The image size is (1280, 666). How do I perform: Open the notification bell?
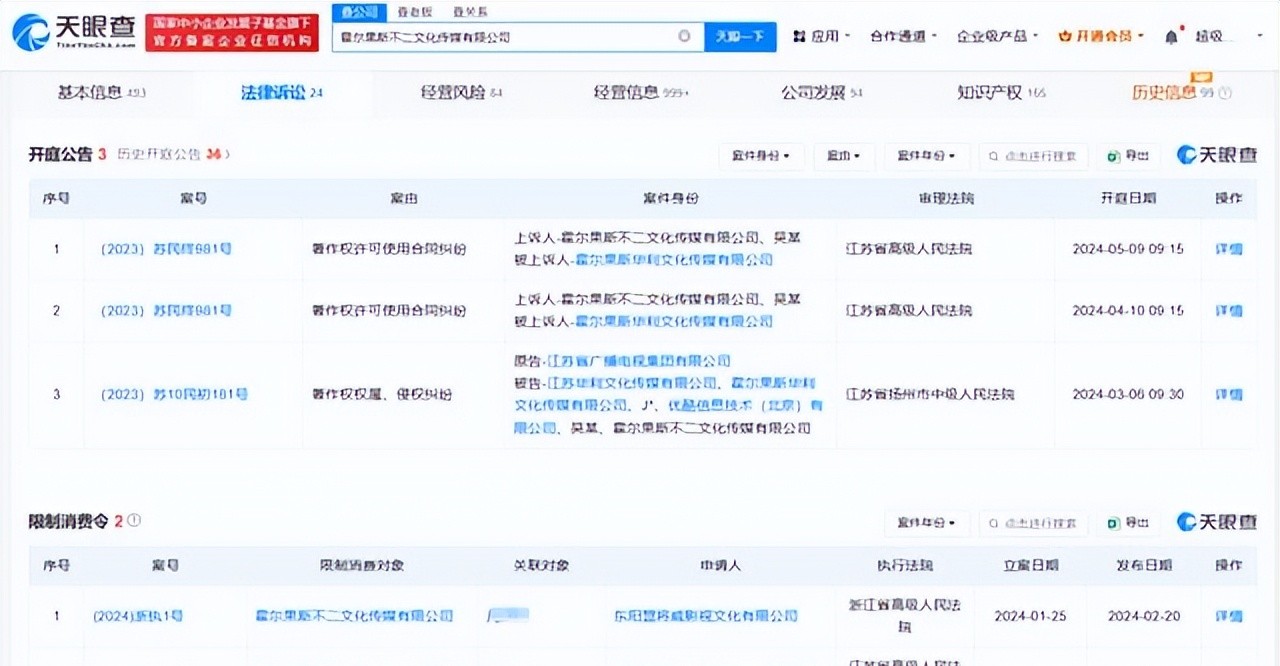[1171, 36]
